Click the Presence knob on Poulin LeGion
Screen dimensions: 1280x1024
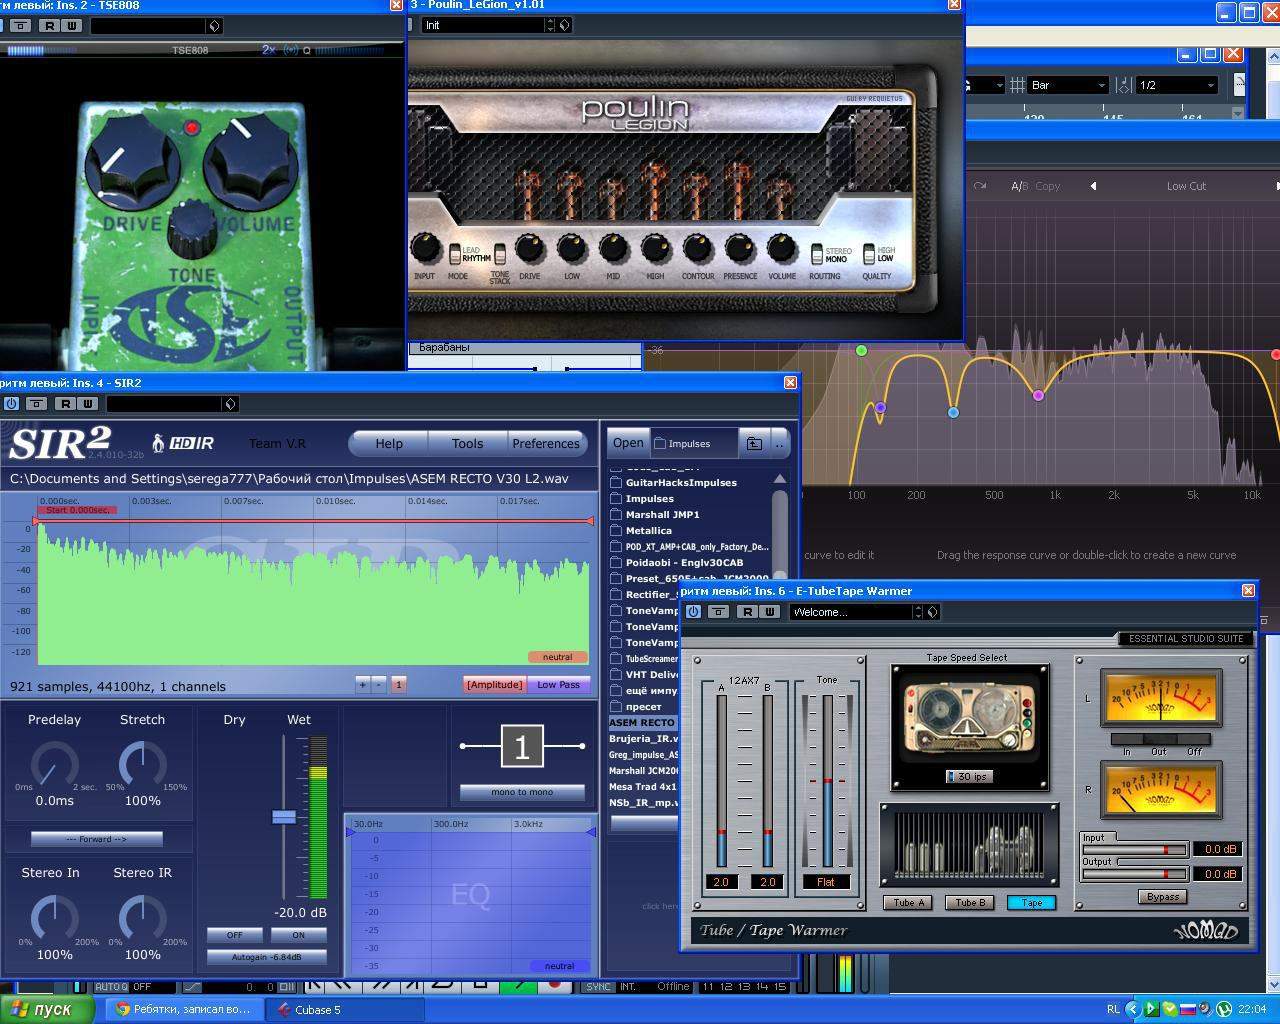[x=740, y=250]
